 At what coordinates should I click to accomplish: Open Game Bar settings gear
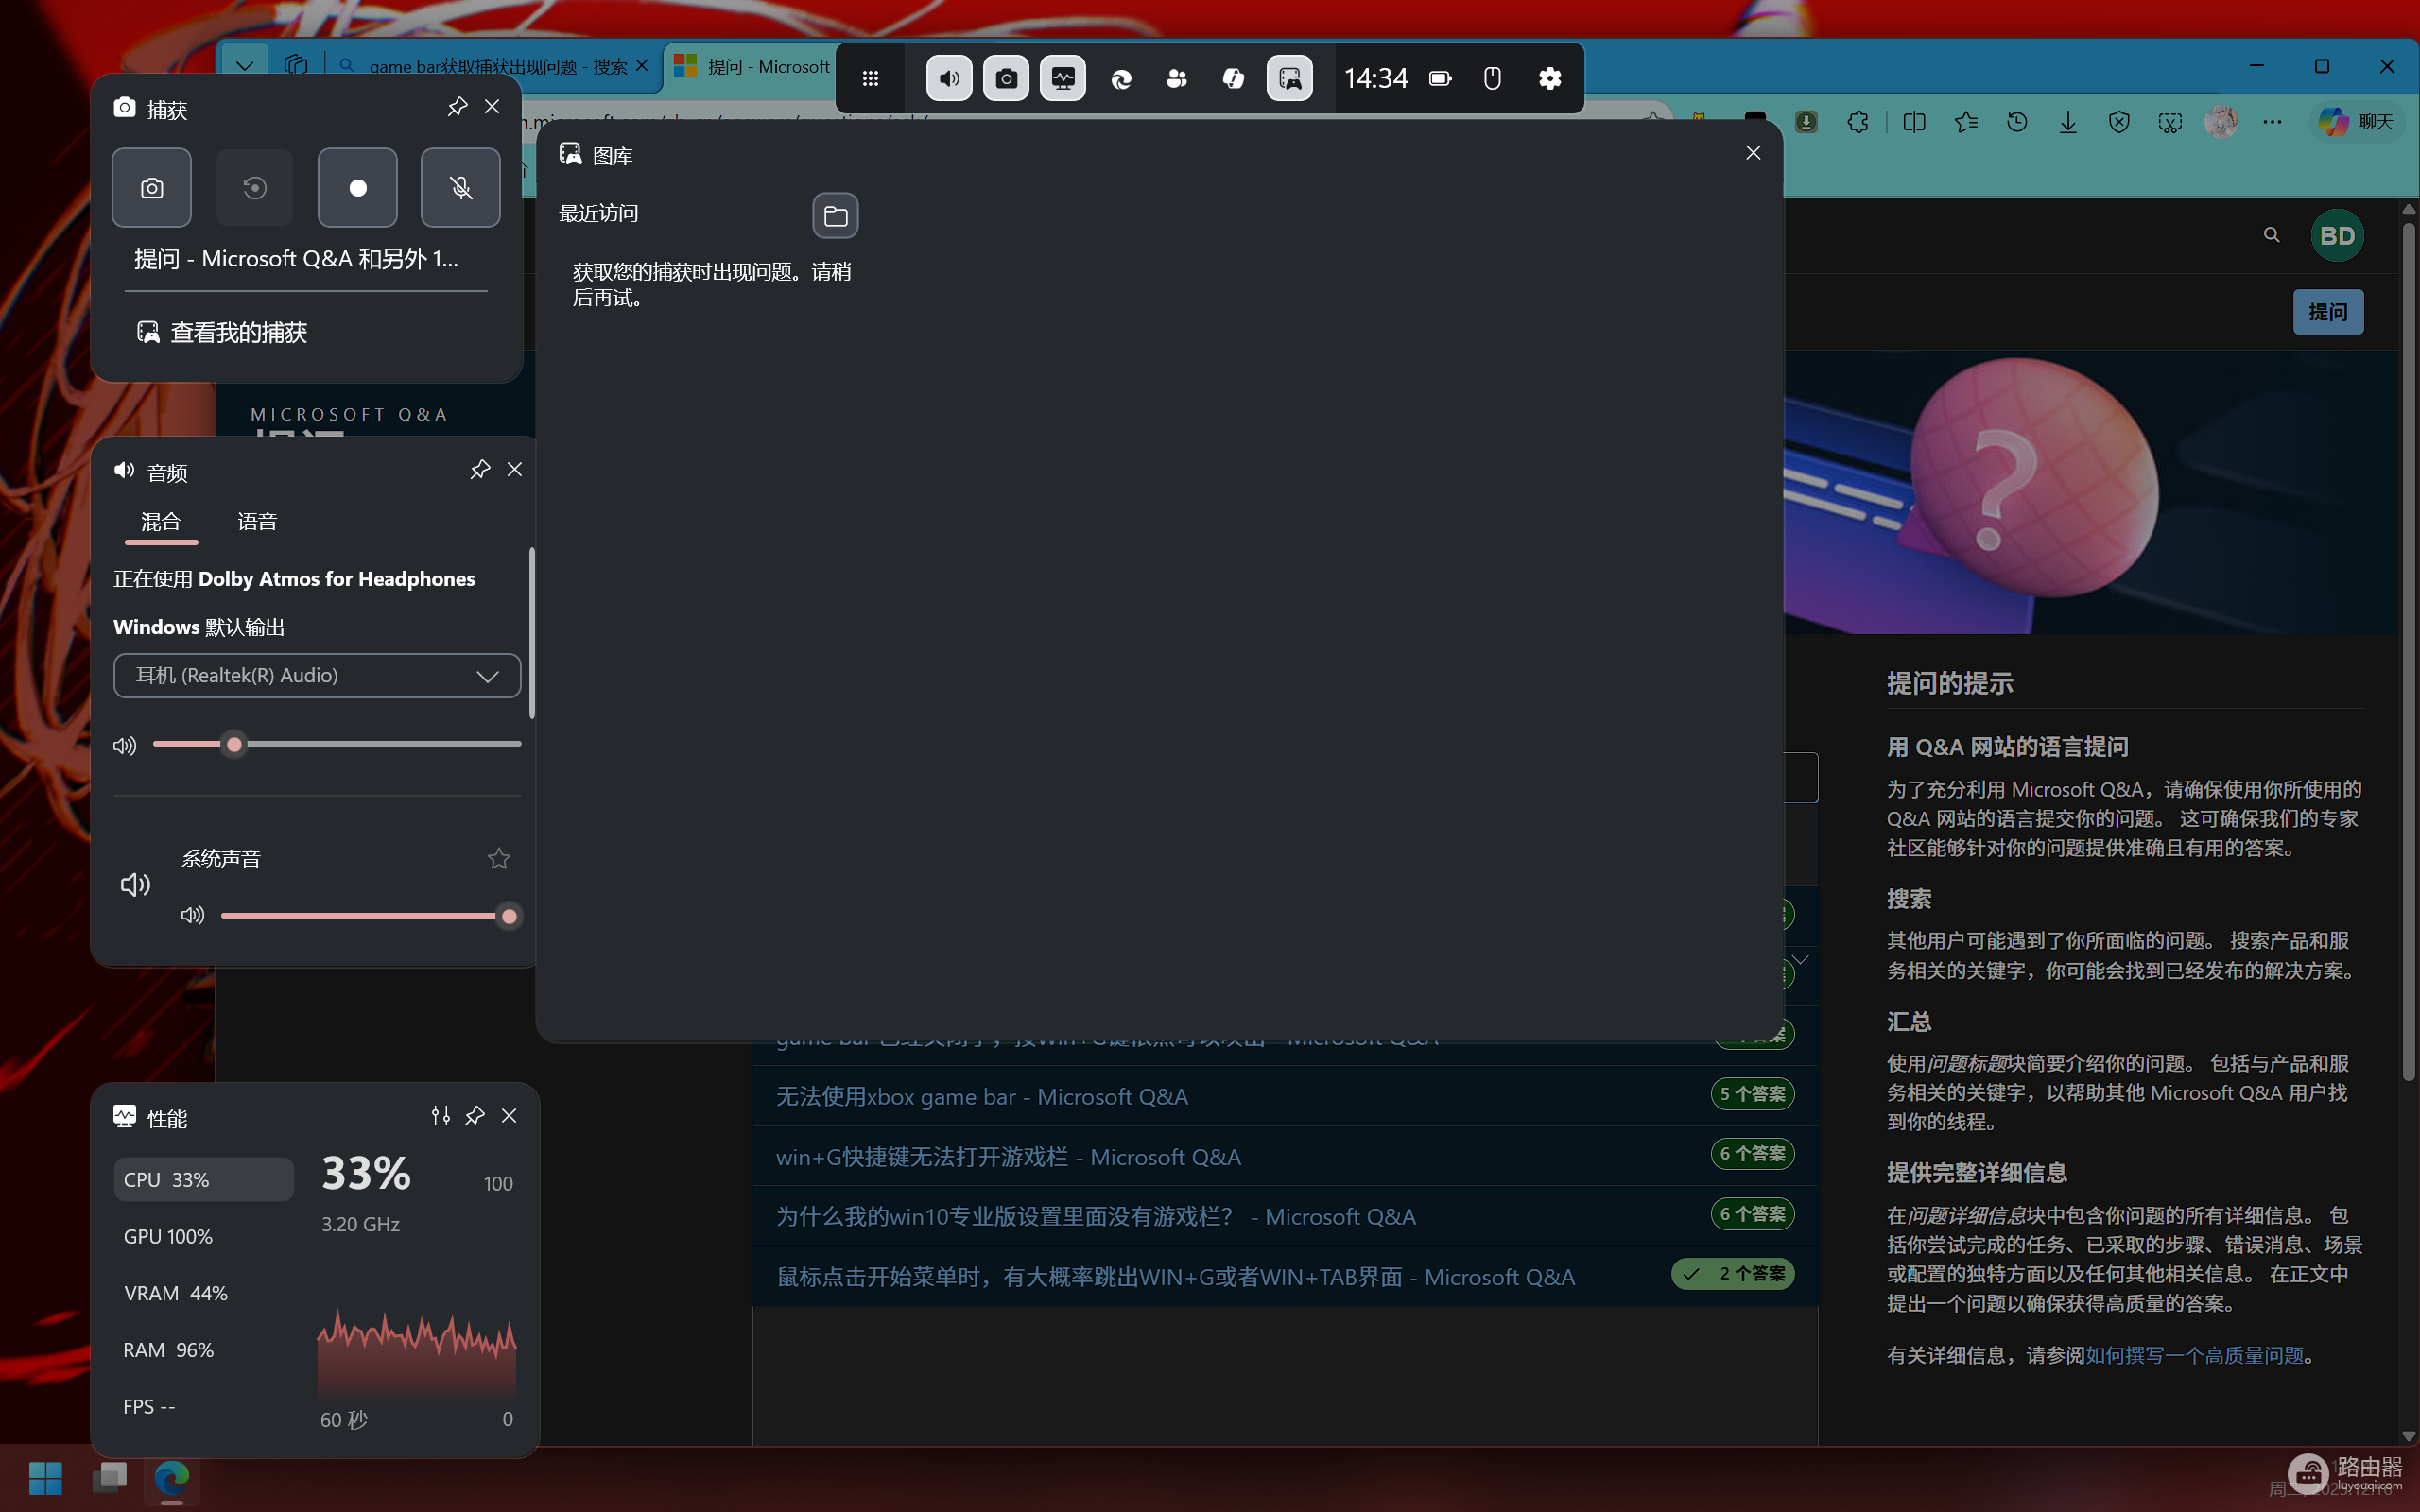coord(1549,78)
